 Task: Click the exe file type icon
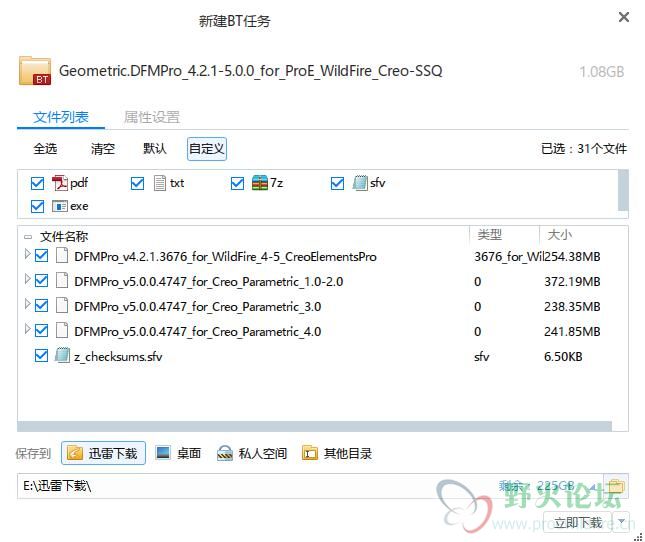click(60, 206)
